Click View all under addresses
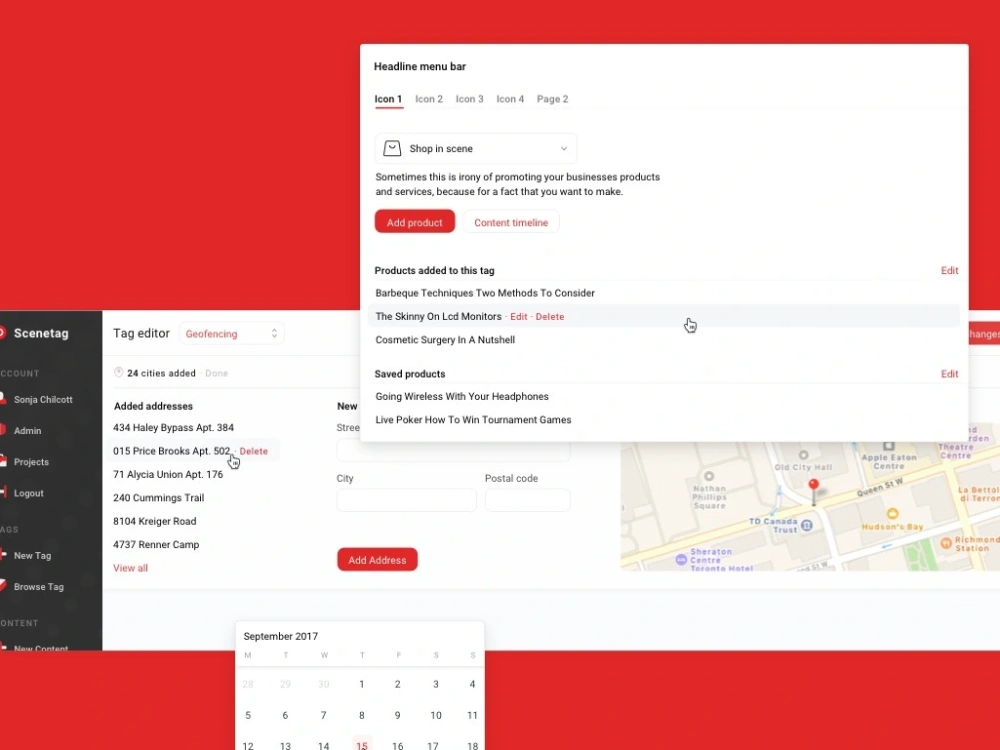The width and height of the screenshot is (1000, 750). click(x=130, y=567)
